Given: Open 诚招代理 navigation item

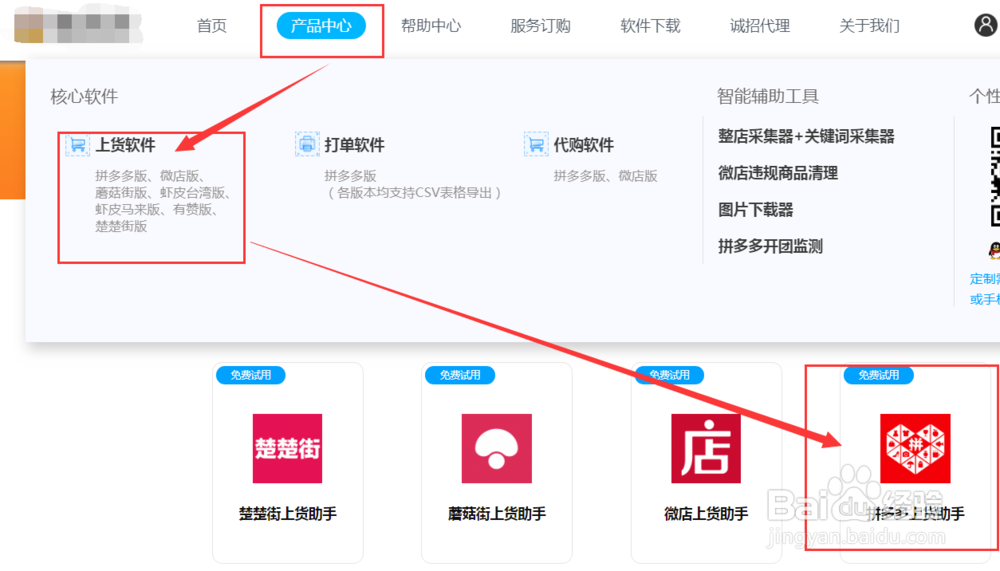Looking at the screenshot, I should [x=760, y=26].
